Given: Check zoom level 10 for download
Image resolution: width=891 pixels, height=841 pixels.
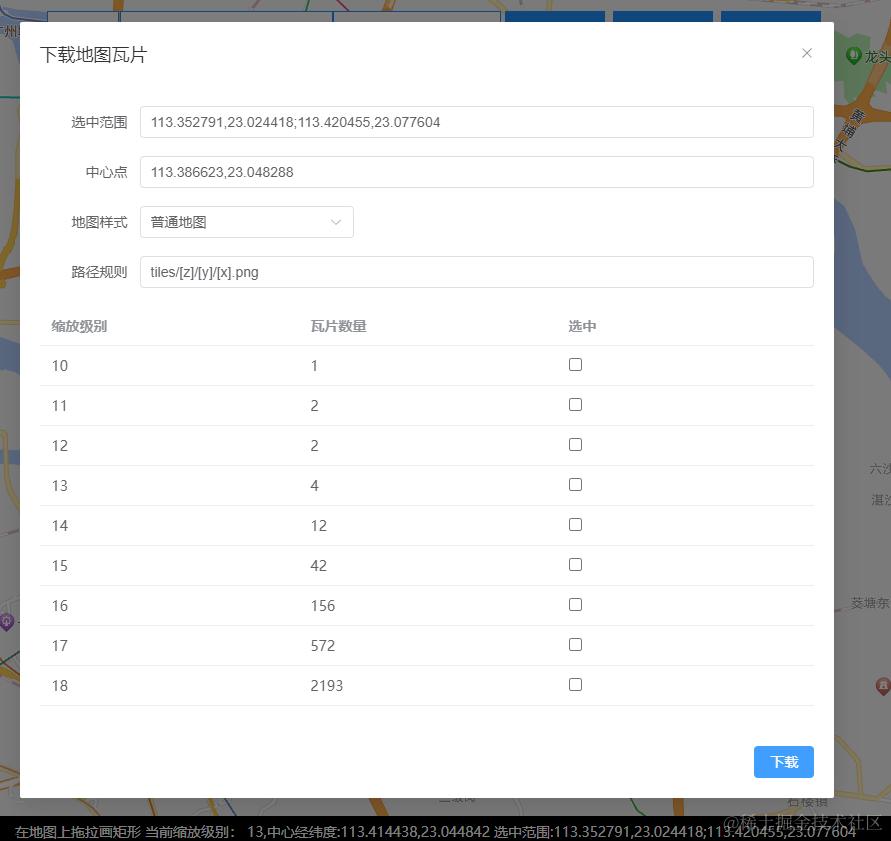Looking at the screenshot, I should [x=575, y=364].
